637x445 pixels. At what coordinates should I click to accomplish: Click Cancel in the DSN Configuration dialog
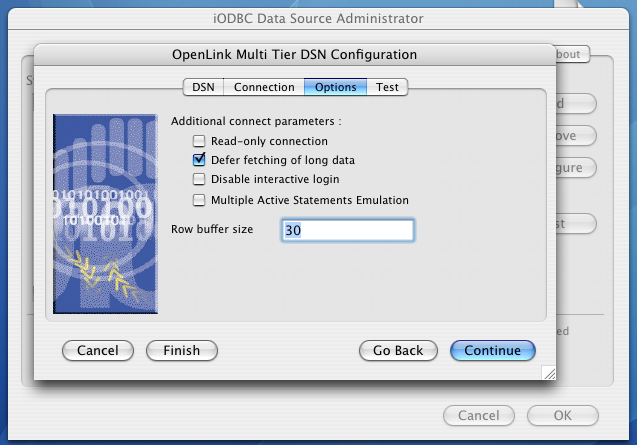98,350
